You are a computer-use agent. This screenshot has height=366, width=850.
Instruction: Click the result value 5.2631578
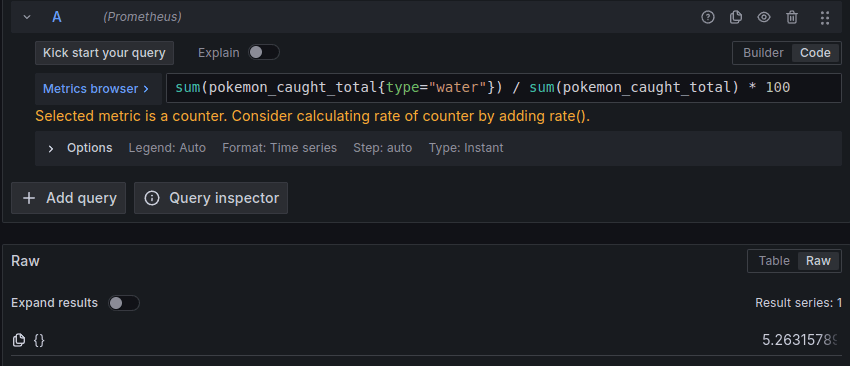coord(800,341)
